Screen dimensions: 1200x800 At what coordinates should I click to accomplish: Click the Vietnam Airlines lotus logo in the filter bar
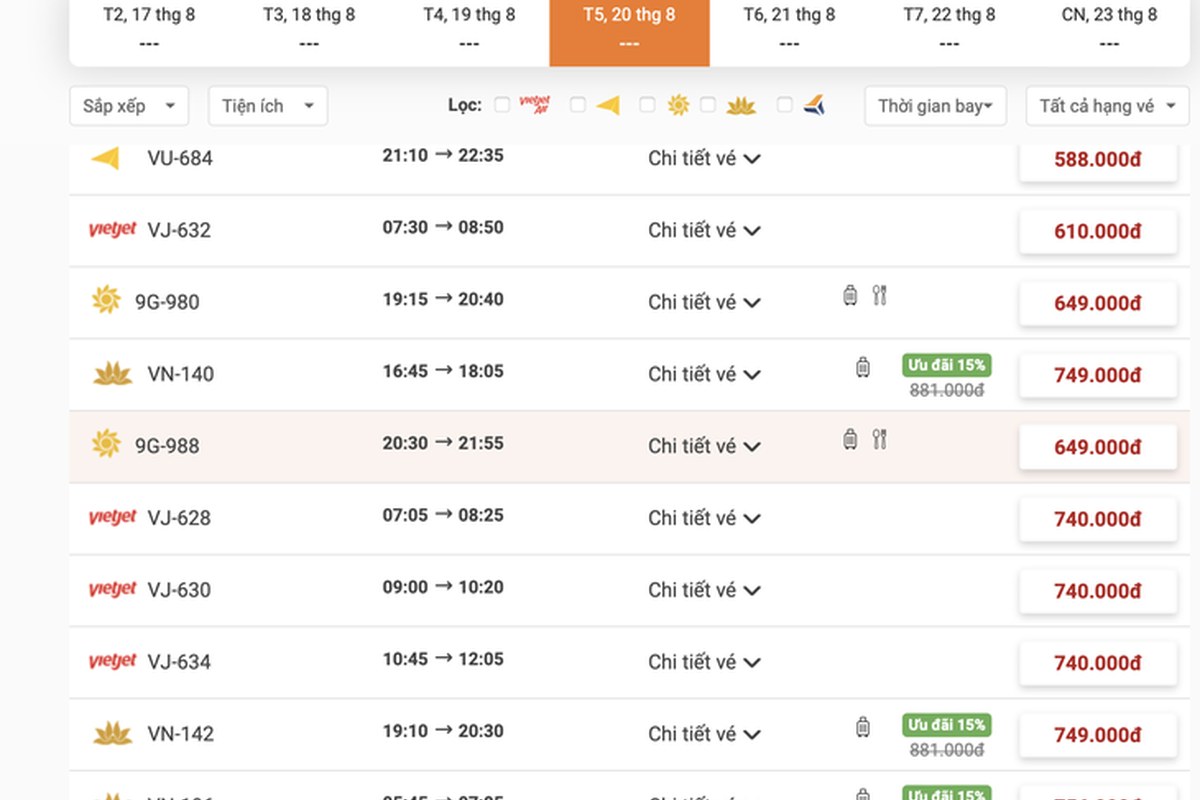tap(741, 105)
